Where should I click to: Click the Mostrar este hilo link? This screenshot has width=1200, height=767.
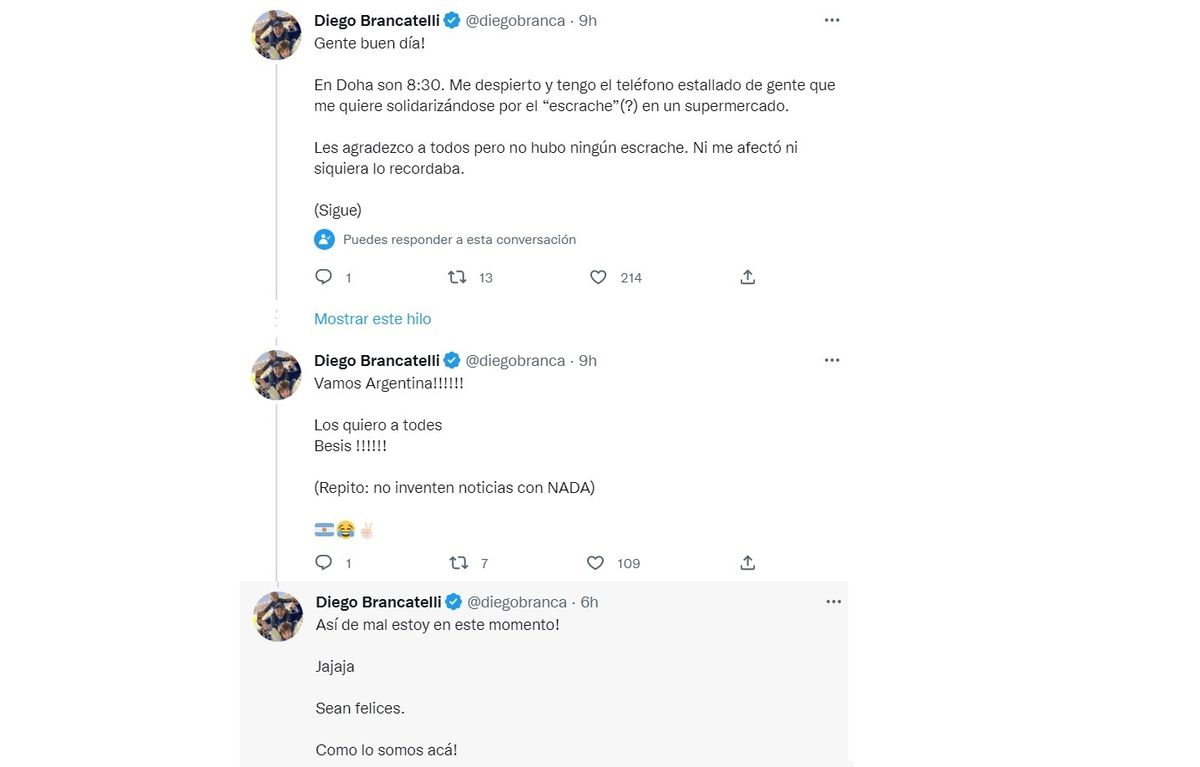point(372,319)
